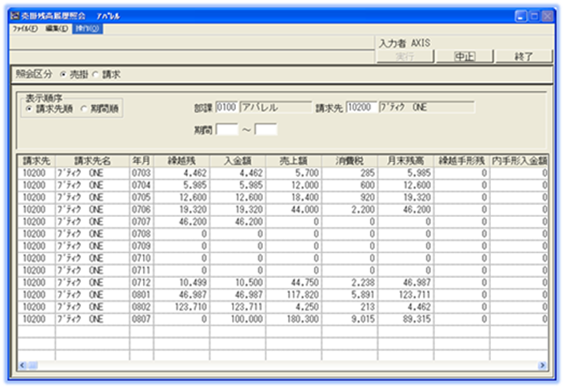Select the 0706 year-month cell
The width and height of the screenshot is (564, 388).
pos(141,210)
